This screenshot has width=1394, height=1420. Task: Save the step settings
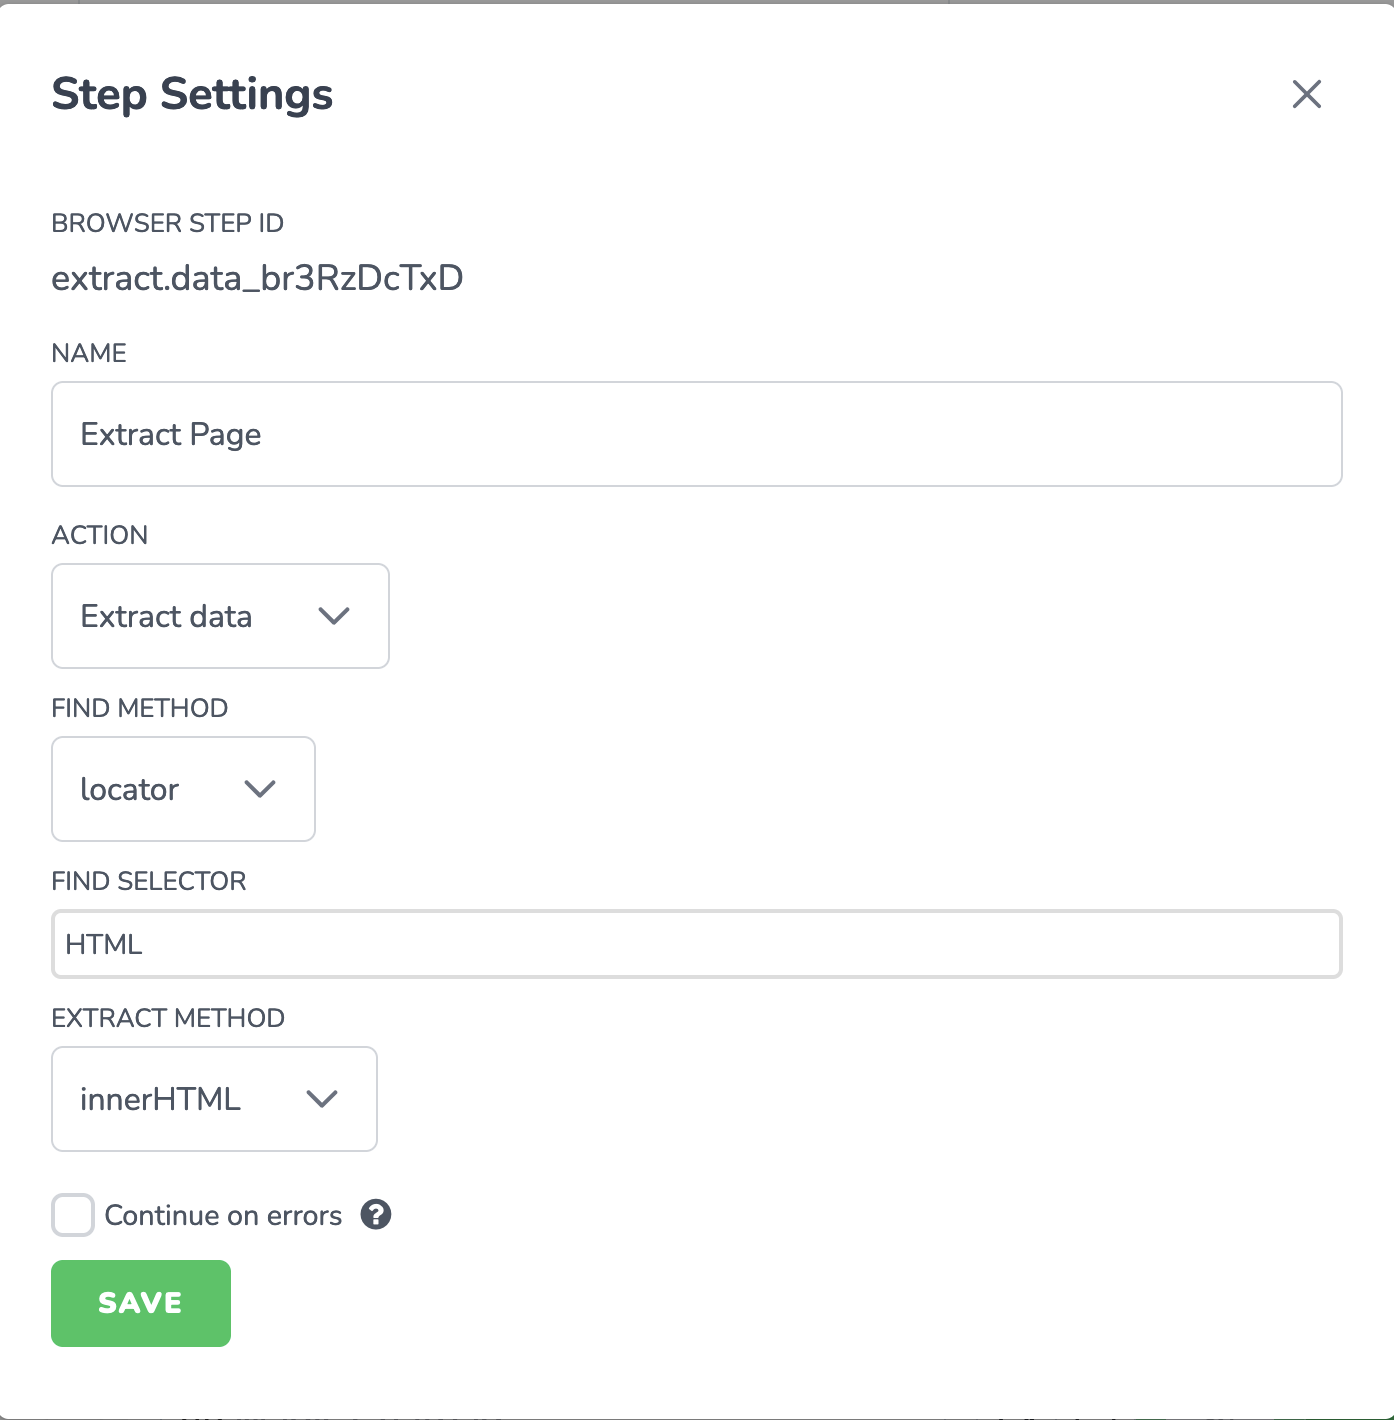[141, 1303]
